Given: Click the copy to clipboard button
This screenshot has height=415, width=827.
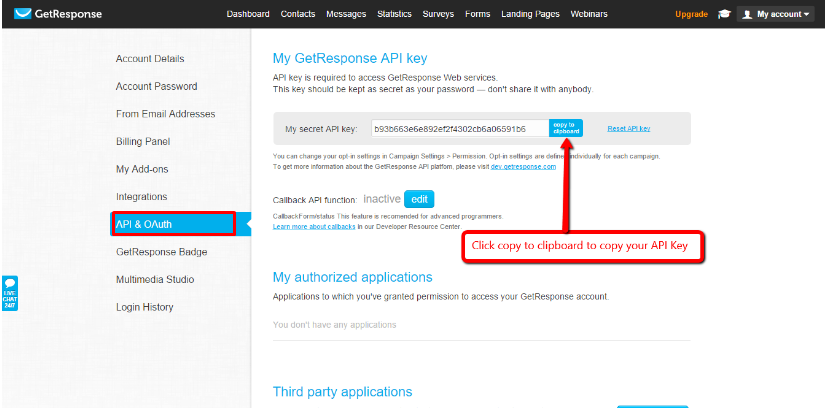Looking at the screenshot, I should [565, 128].
